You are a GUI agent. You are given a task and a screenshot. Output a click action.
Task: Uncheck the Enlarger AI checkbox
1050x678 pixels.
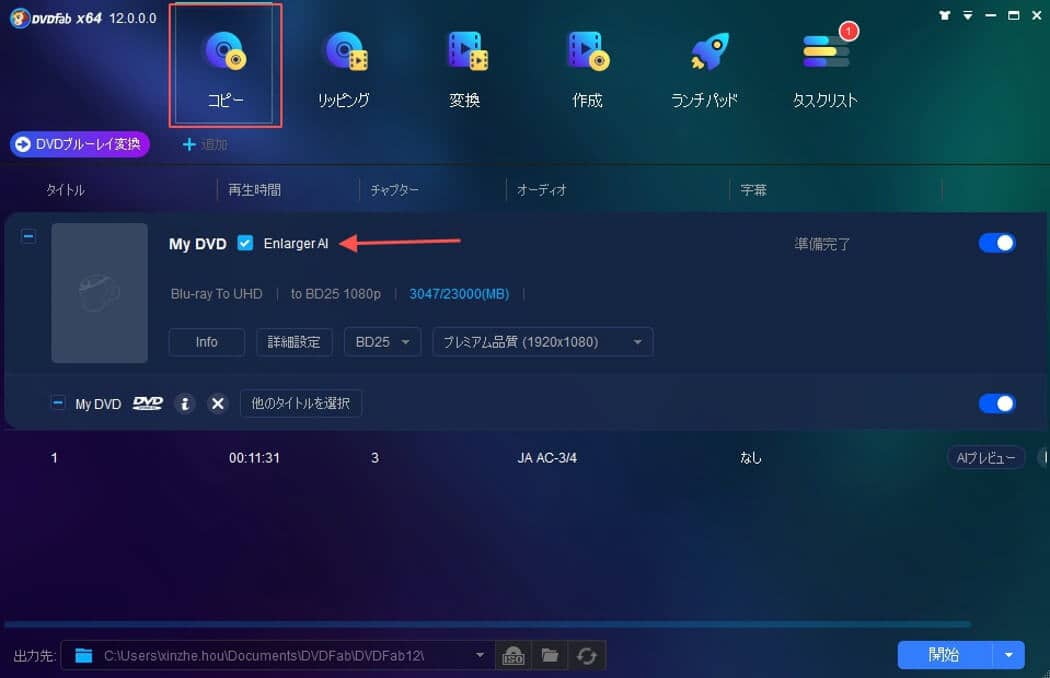245,243
